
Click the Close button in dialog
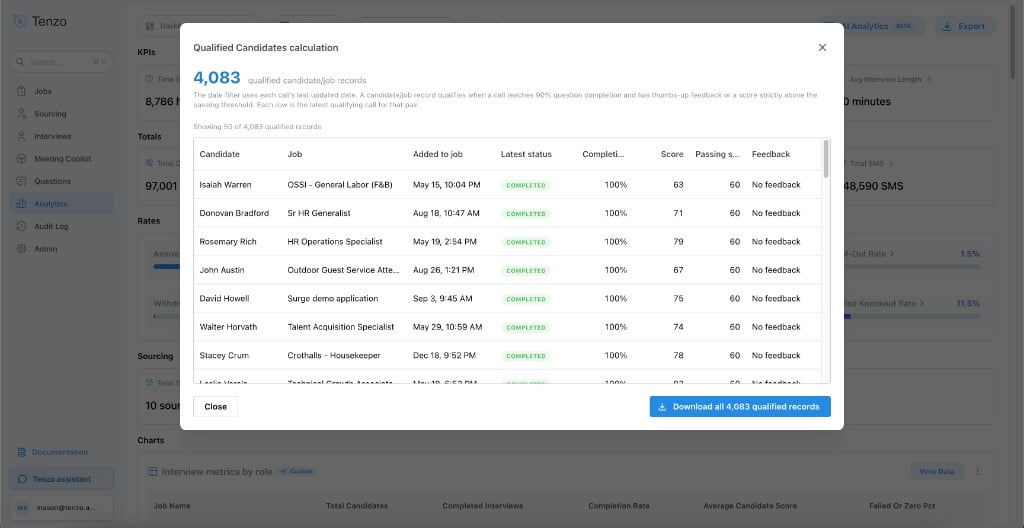(x=216, y=406)
